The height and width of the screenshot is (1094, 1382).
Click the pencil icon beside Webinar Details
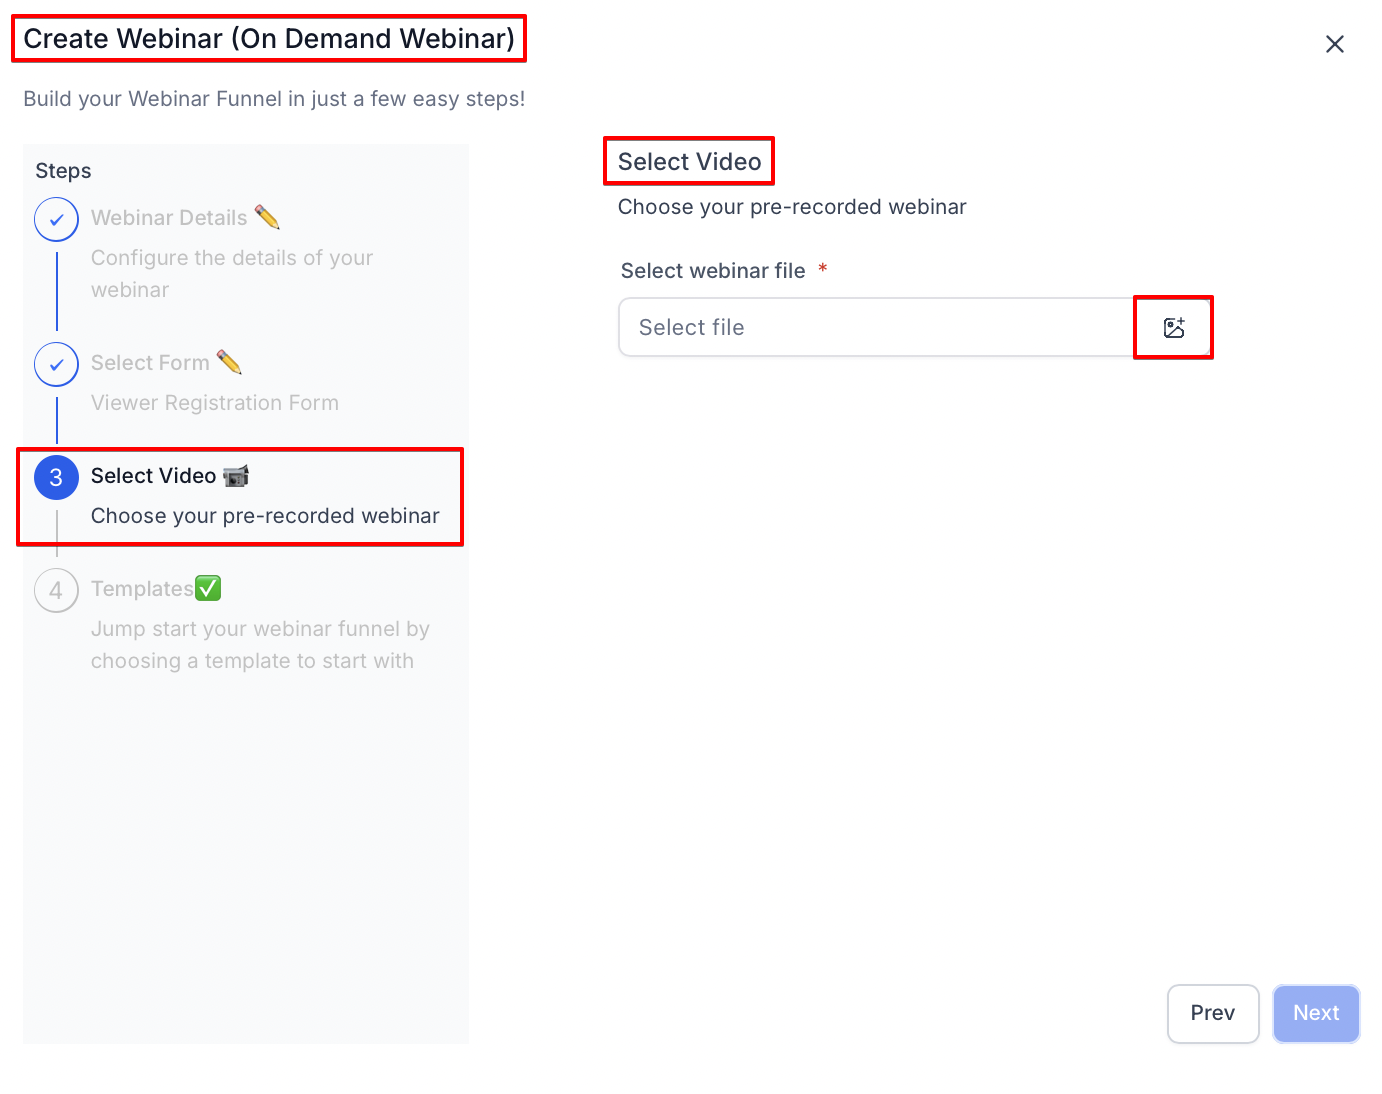[x=267, y=217]
